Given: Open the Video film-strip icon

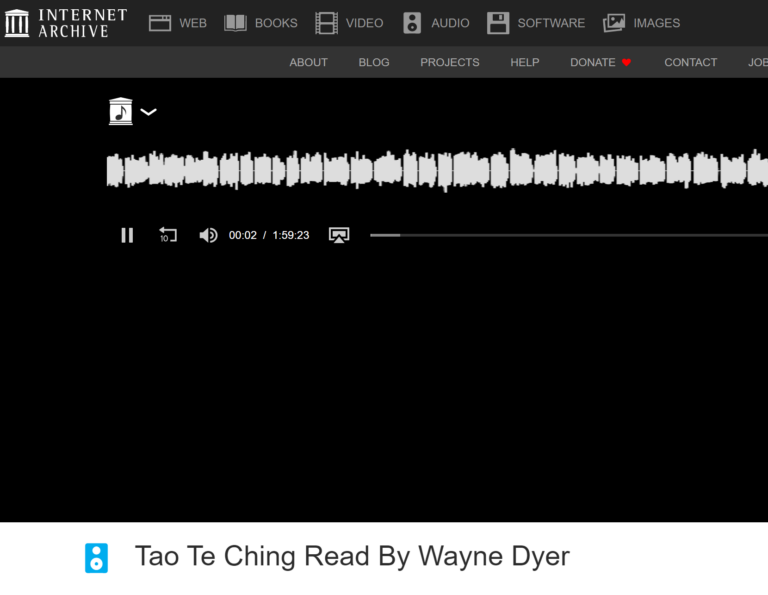Looking at the screenshot, I should point(326,23).
